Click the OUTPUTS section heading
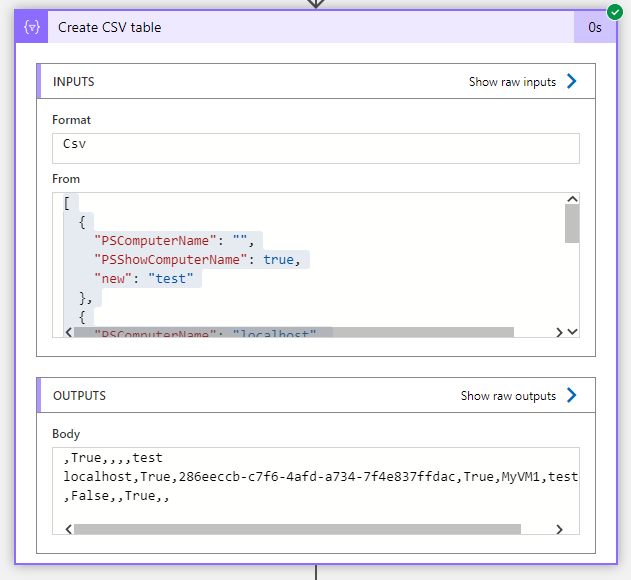This screenshot has width=631, height=580. point(79,396)
